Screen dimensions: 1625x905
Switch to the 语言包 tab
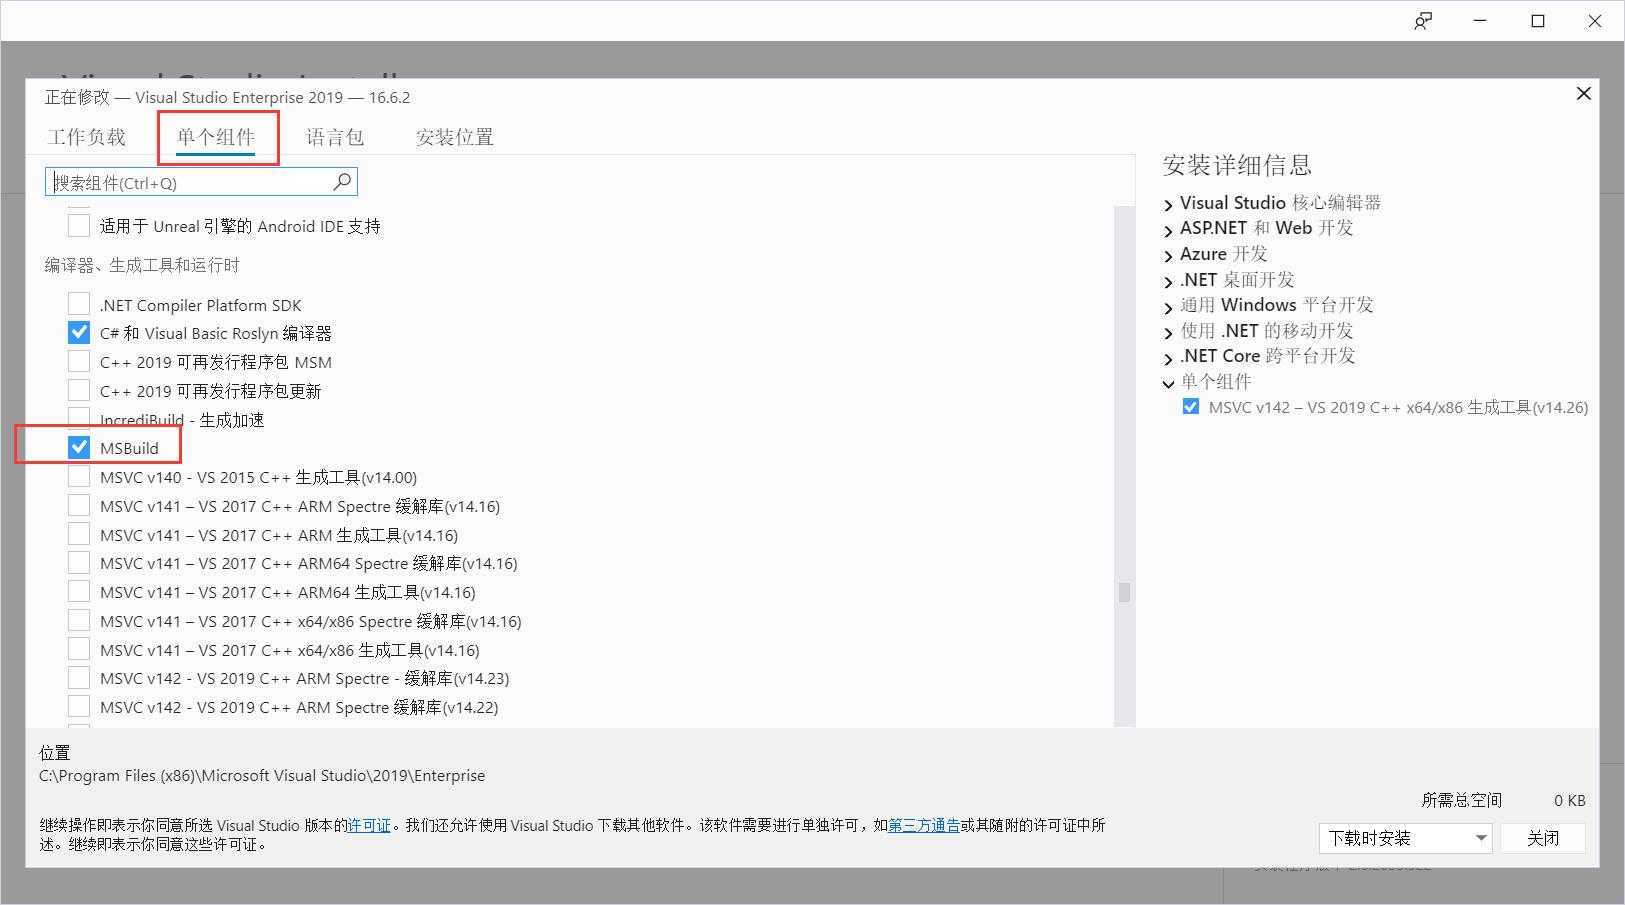pyautogui.click(x=335, y=137)
